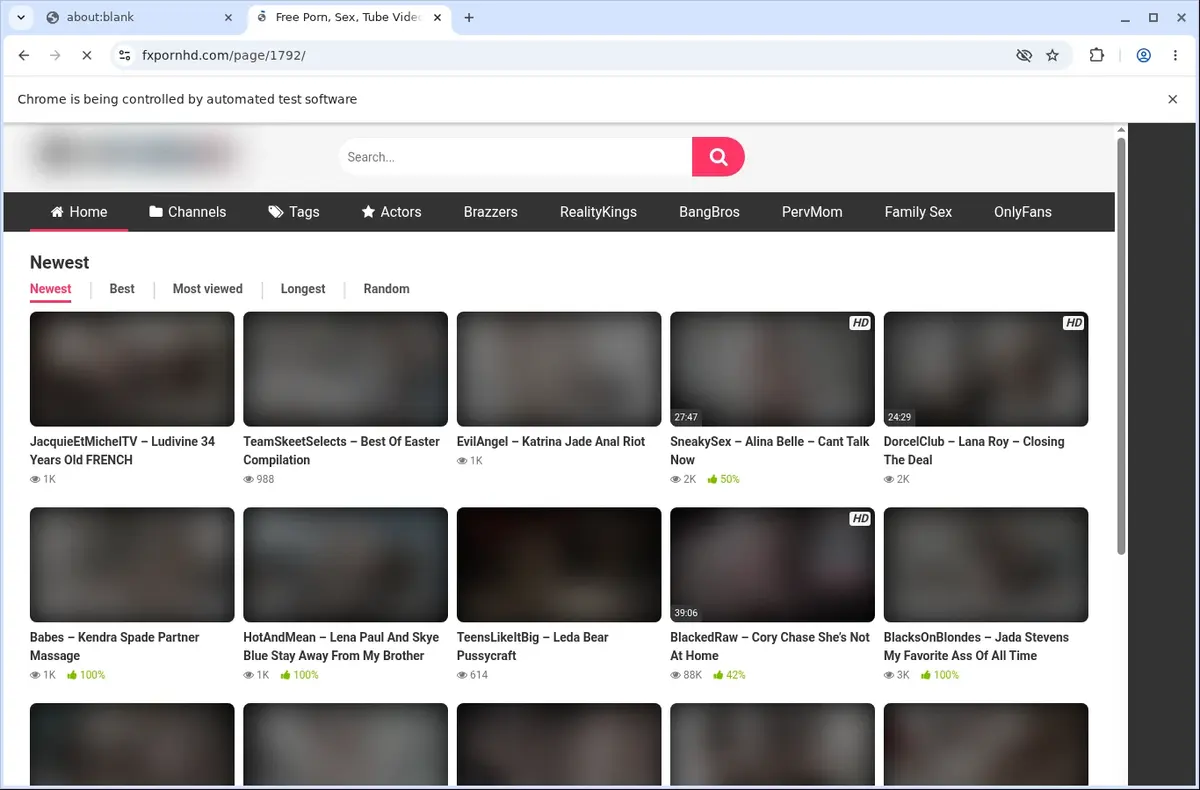Click into the Search... input field
The width and height of the screenshot is (1200, 790).
tap(515, 157)
